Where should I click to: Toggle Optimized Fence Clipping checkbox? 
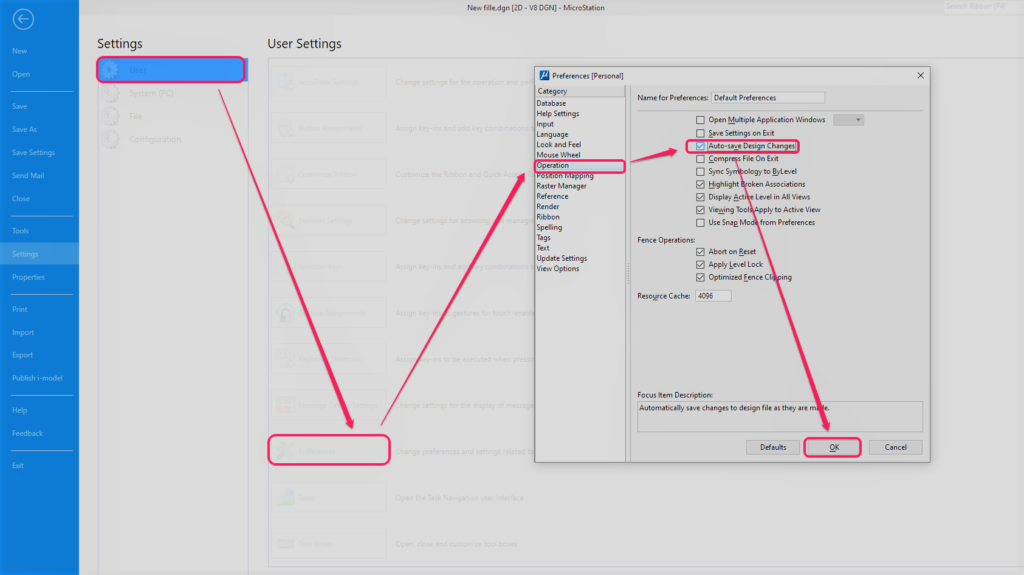(x=700, y=278)
